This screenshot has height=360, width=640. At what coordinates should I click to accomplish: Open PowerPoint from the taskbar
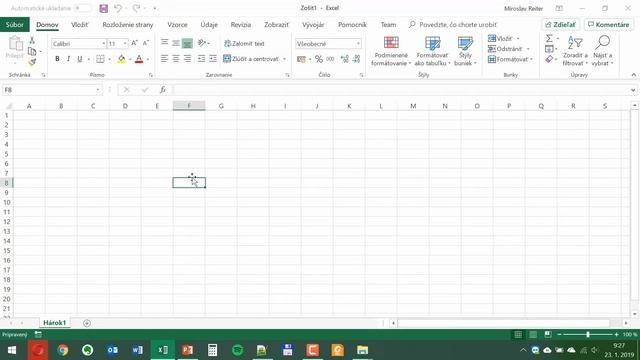click(187, 350)
